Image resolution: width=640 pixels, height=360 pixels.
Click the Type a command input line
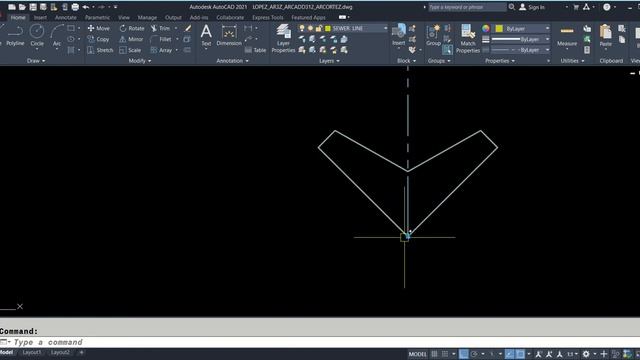click(320, 342)
